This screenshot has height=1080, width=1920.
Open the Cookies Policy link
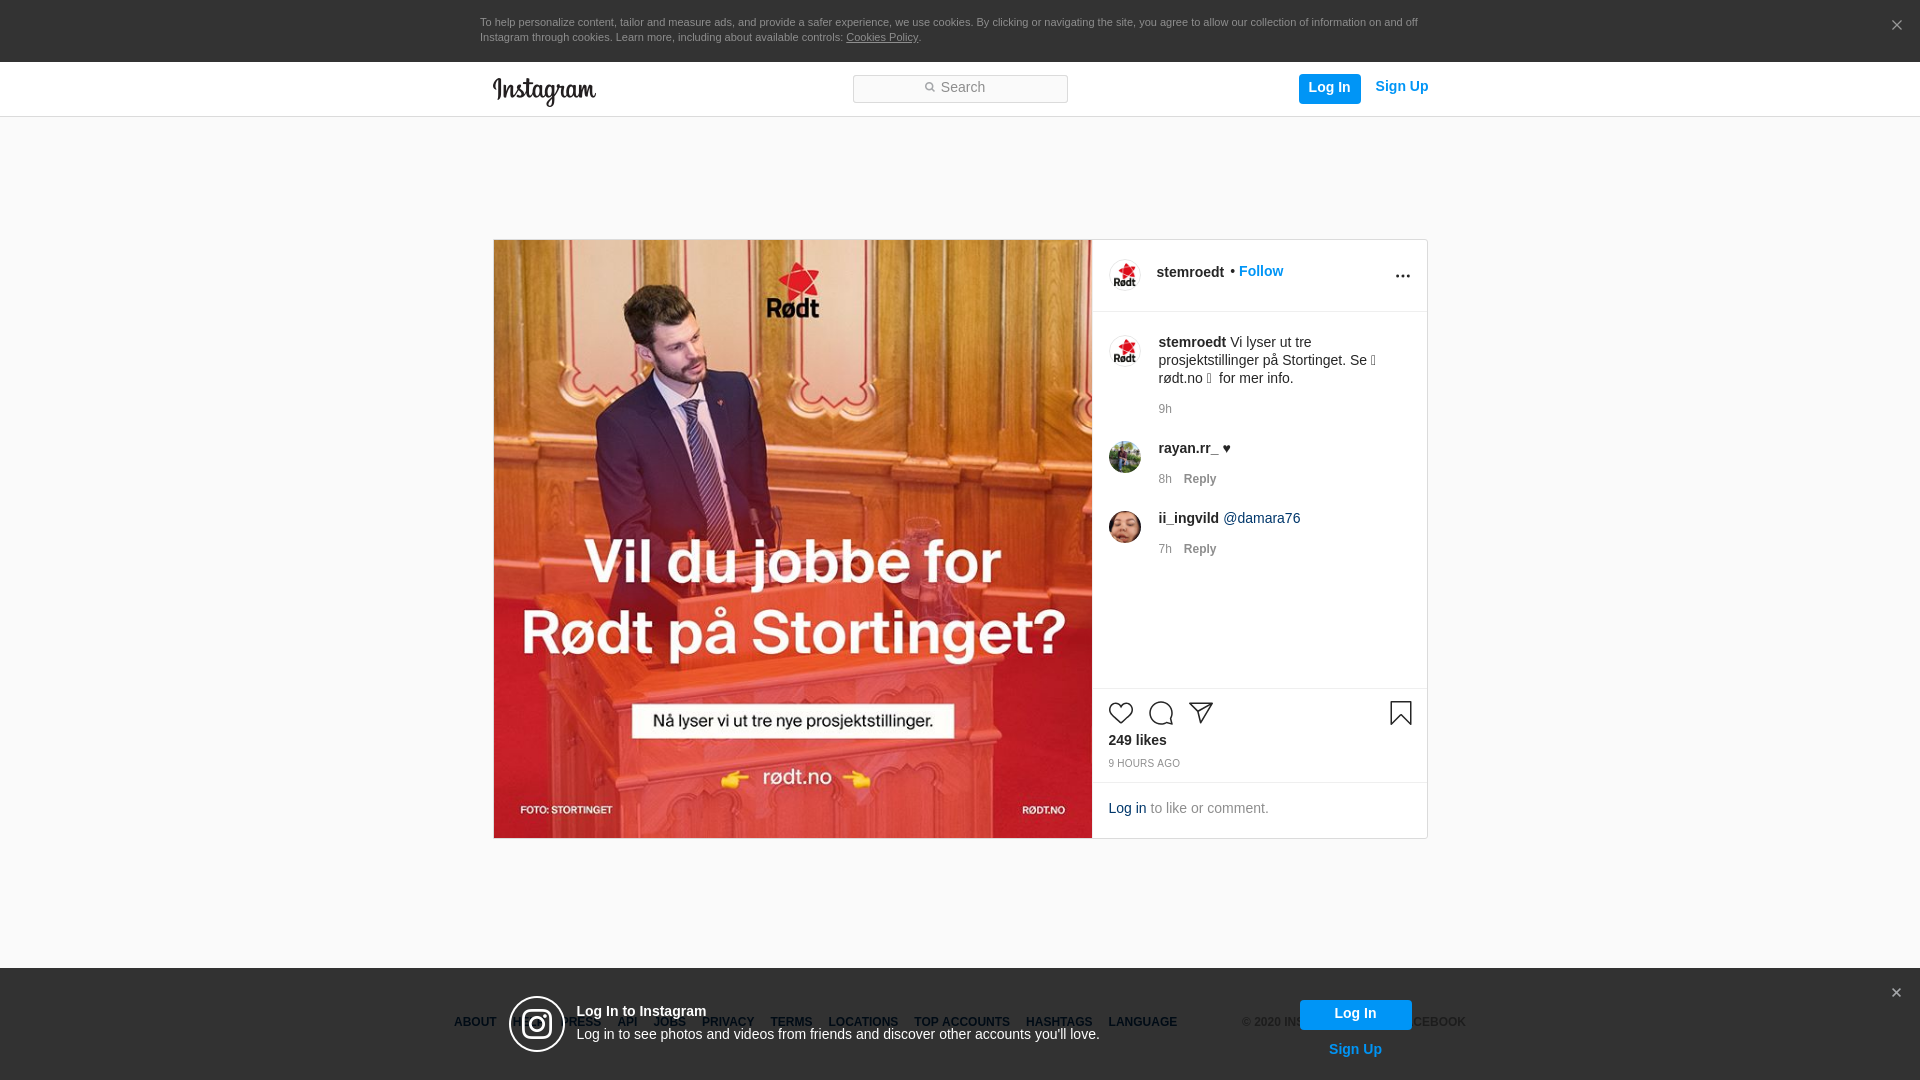click(881, 37)
